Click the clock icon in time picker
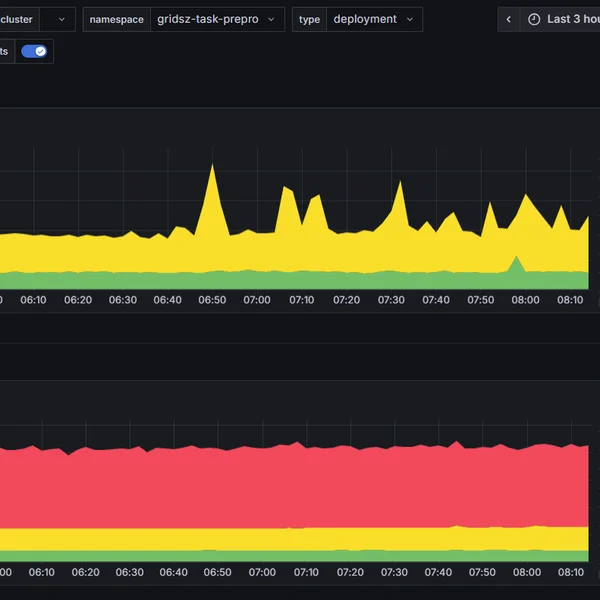 534,19
